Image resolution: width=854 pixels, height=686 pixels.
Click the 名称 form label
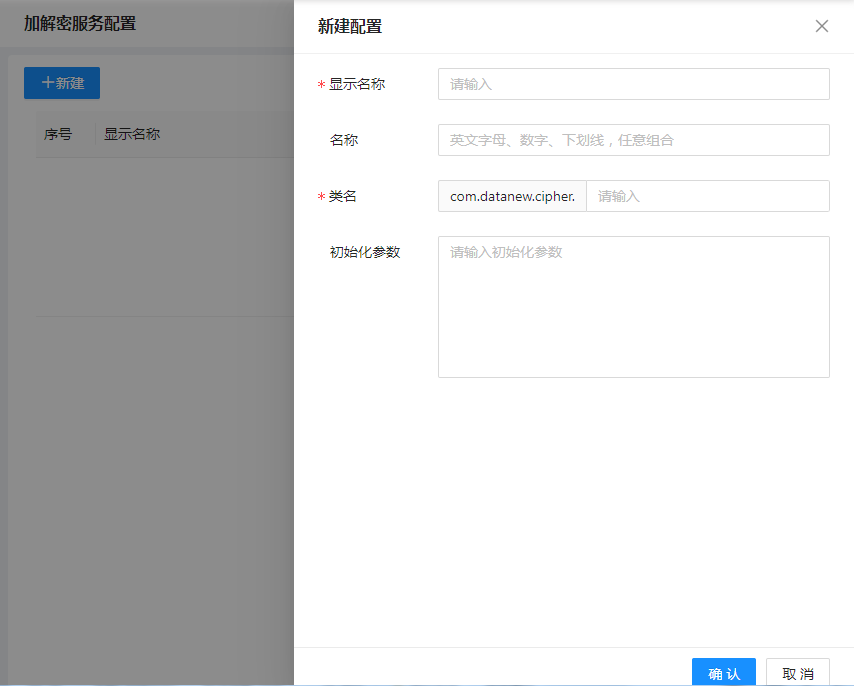pyautogui.click(x=344, y=140)
